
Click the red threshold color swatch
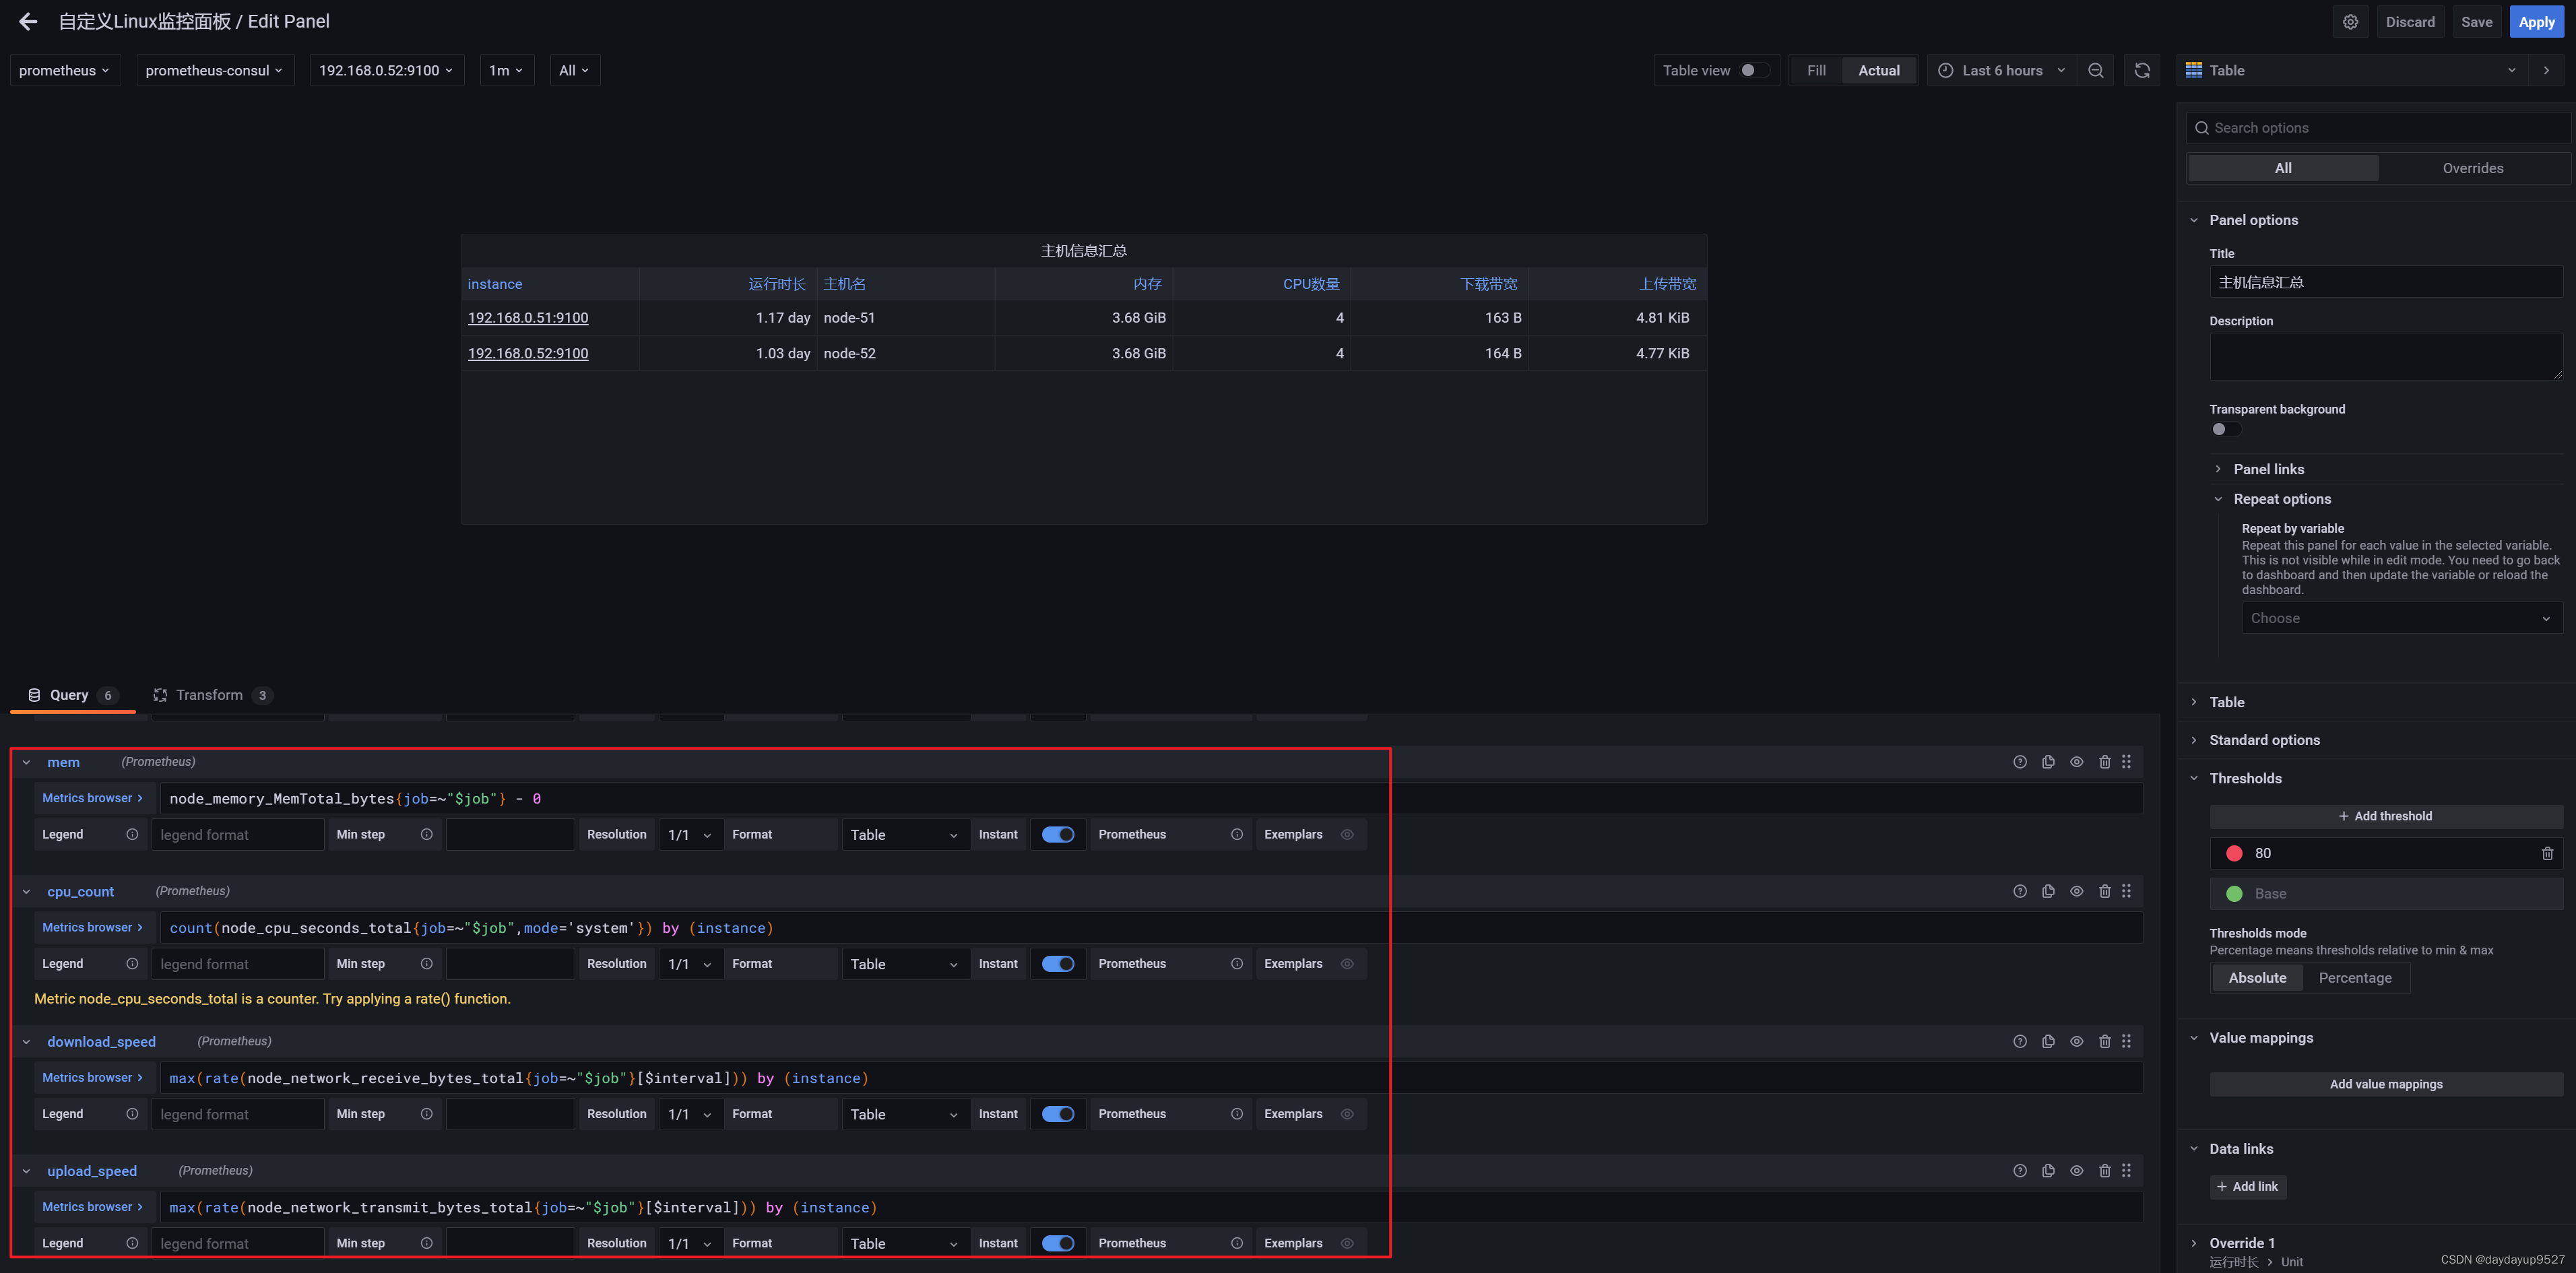(x=2234, y=853)
